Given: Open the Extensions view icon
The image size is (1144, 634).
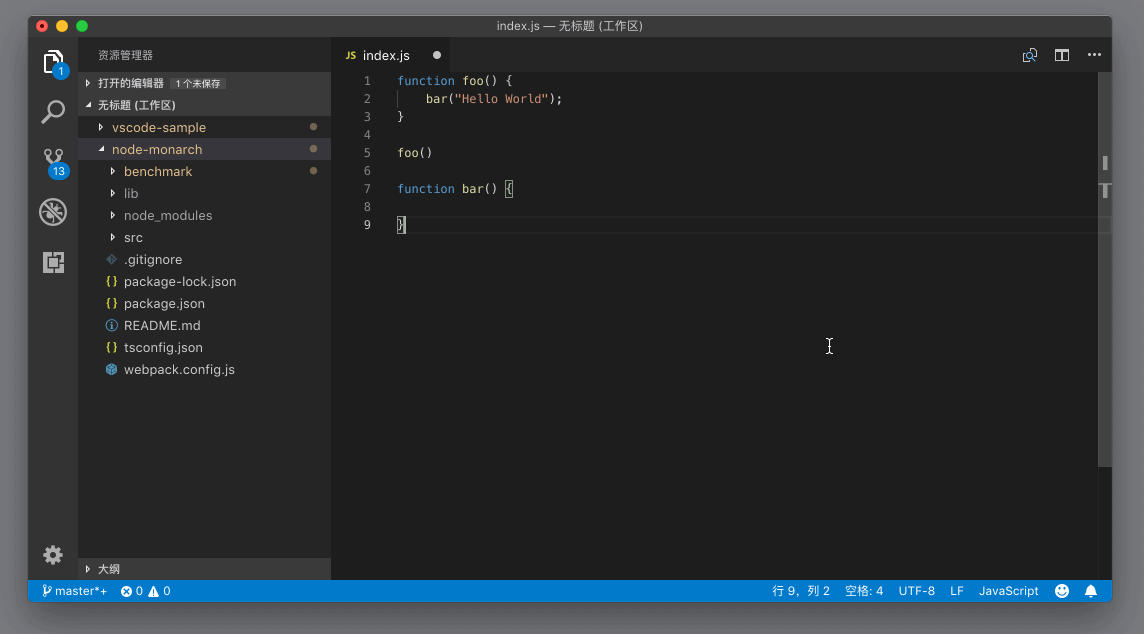Looking at the screenshot, I should pos(53,262).
